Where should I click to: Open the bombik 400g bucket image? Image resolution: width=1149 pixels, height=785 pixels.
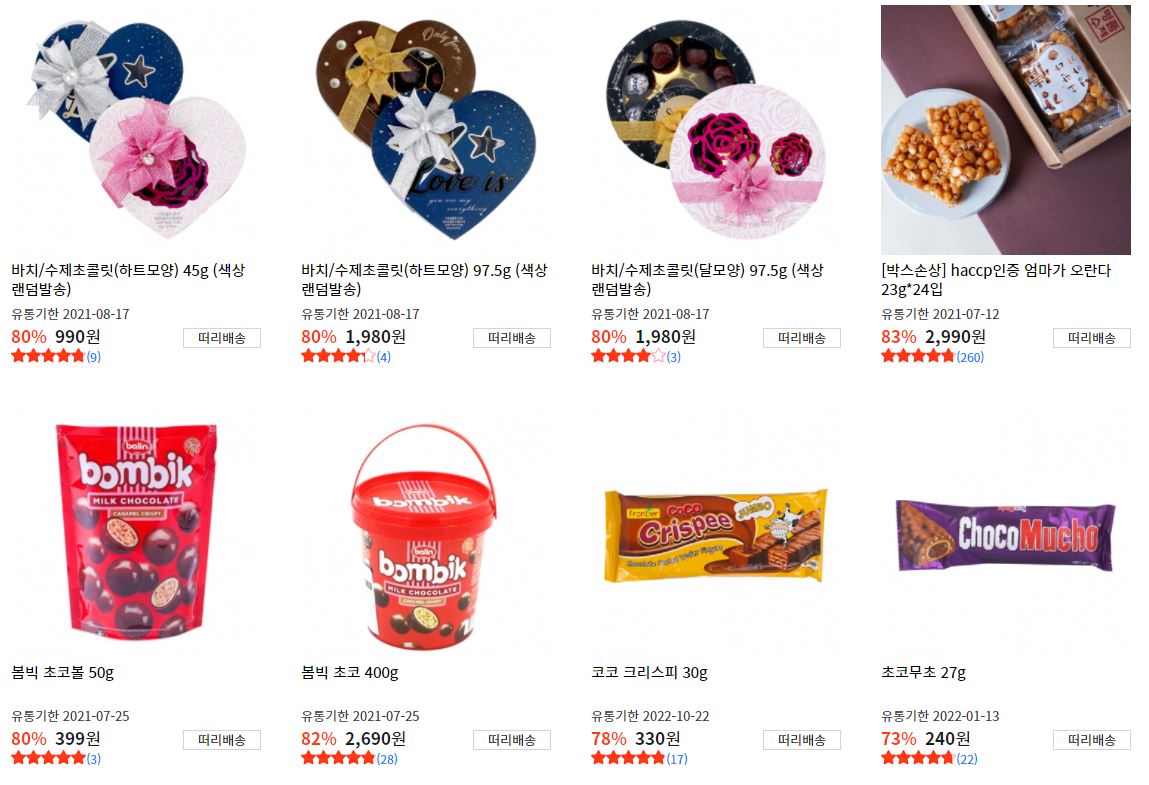pos(426,532)
